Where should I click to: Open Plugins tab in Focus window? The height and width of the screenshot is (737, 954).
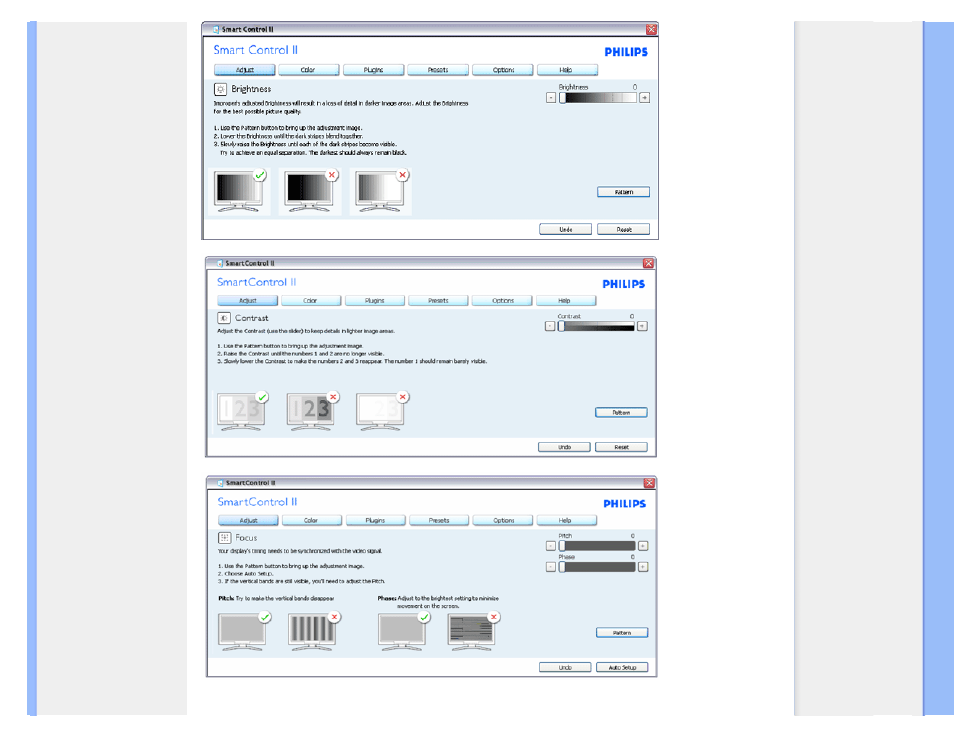[x=375, y=520]
